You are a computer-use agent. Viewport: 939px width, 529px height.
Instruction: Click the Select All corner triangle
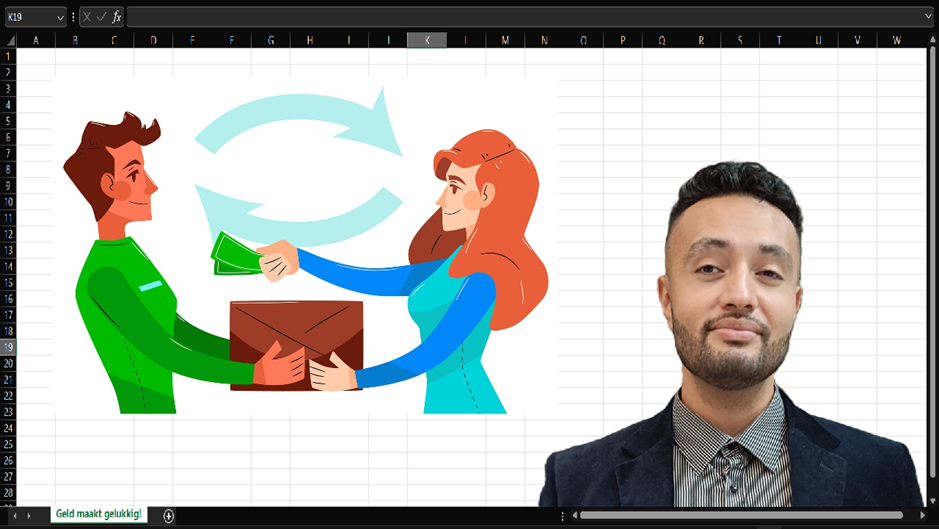pos(8,40)
